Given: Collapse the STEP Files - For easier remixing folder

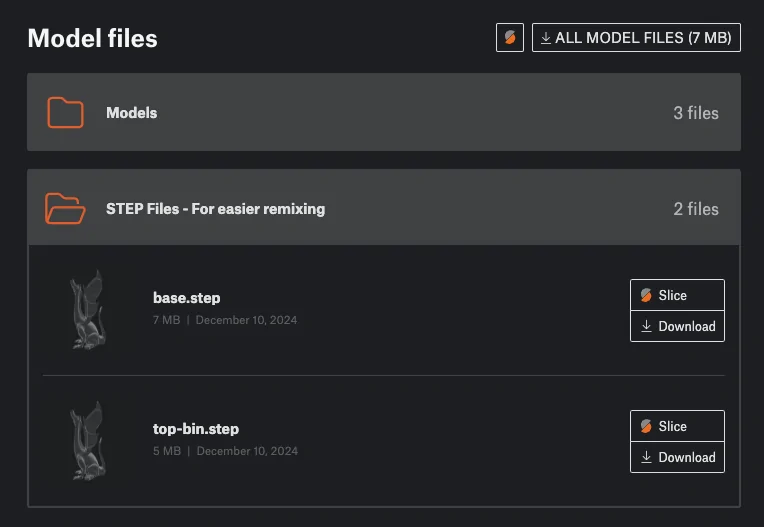Looking at the screenshot, I should (384, 207).
